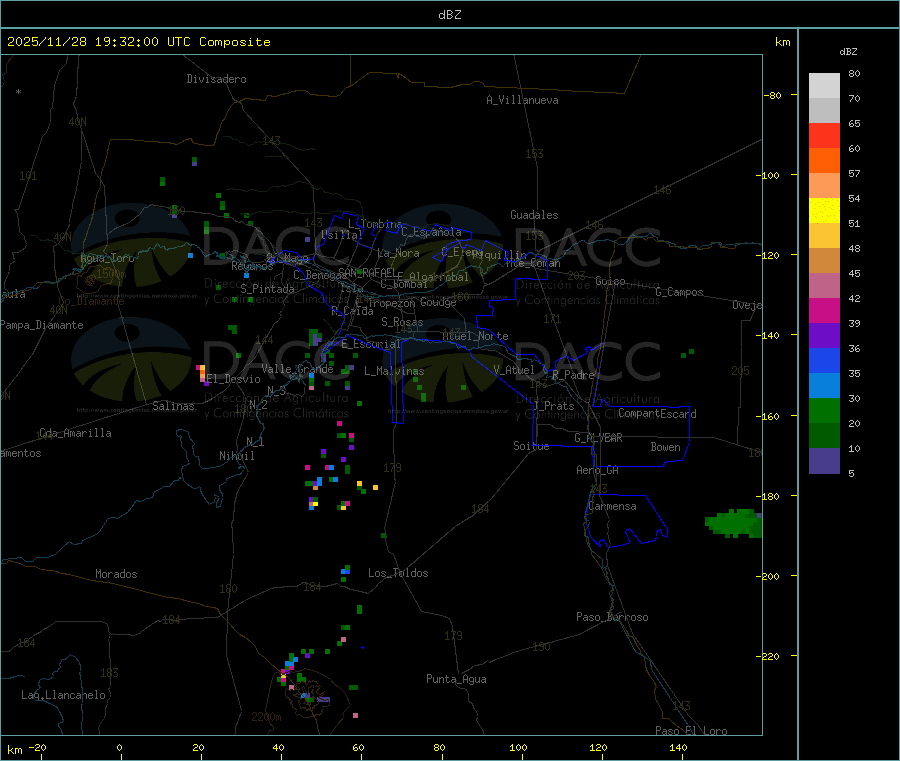This screenshot has height=761, width=900.
Task: Click the Lag_Llancanelo label
Action: (63, 694)
